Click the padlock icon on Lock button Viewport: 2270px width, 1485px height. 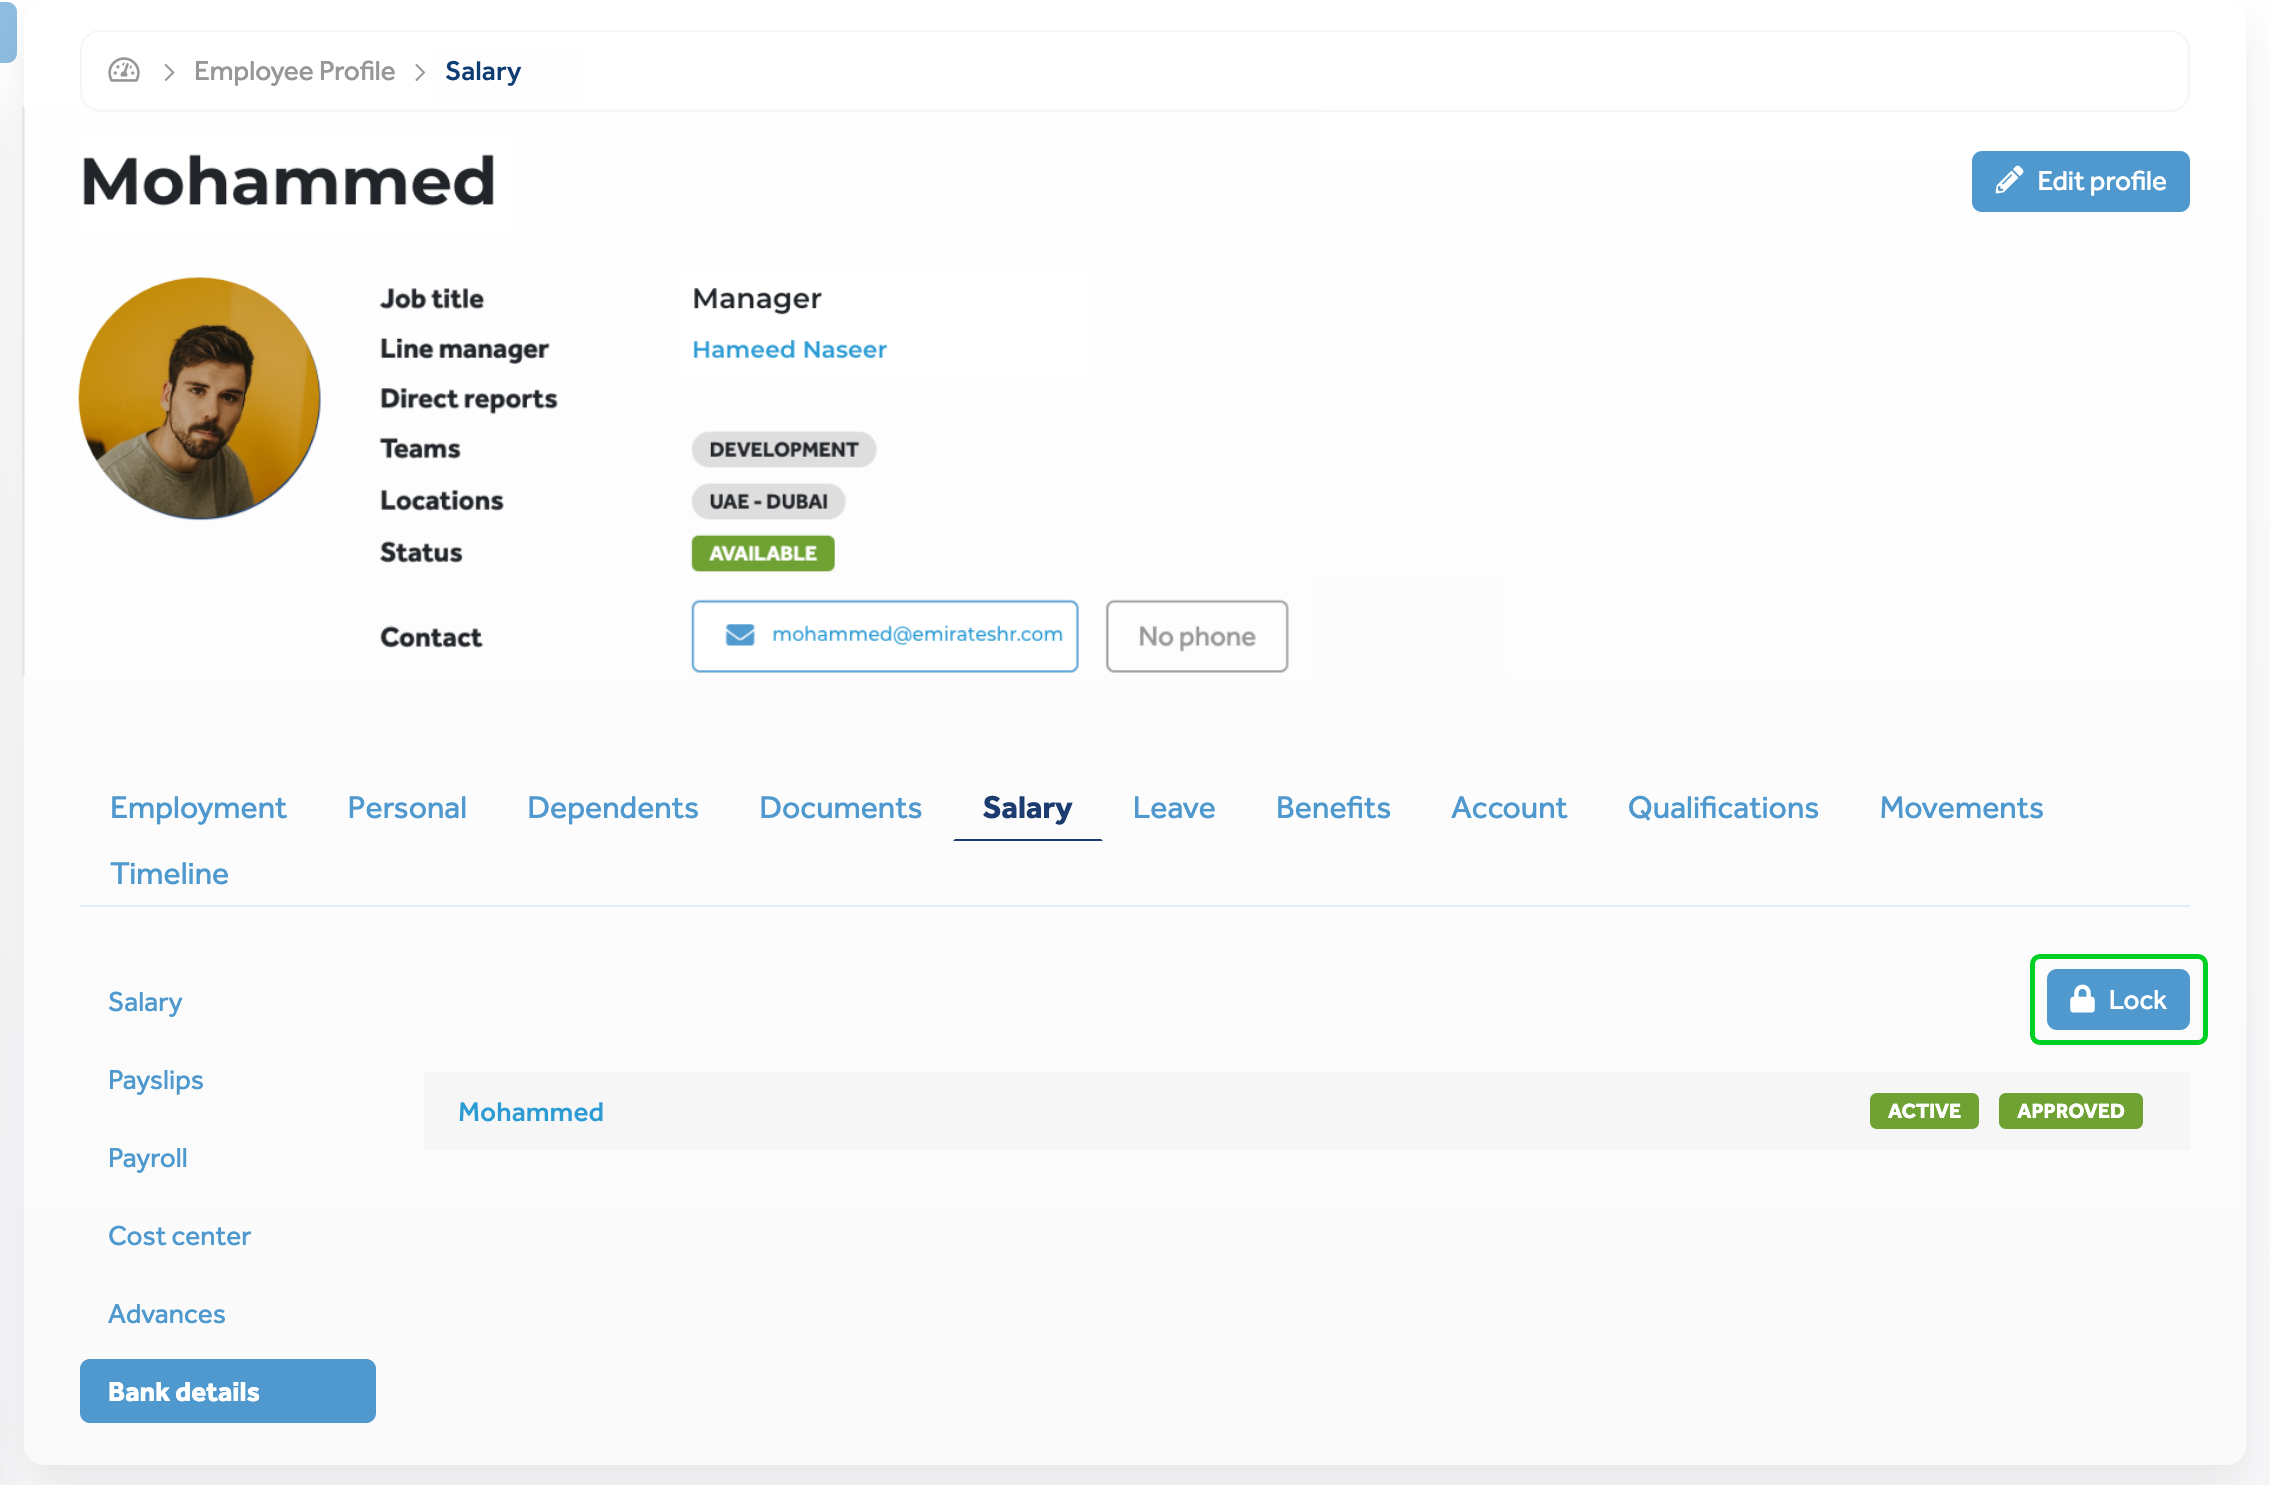pyautogui.click(x=2082, y=999)
